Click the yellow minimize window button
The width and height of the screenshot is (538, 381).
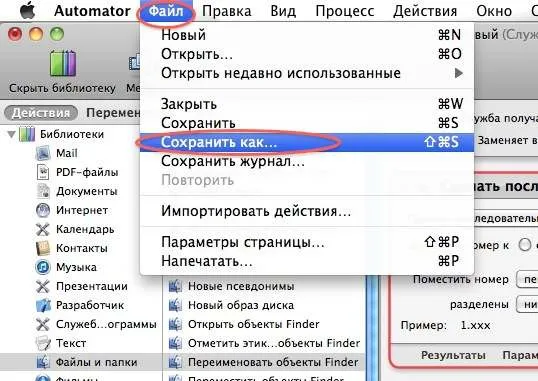pyautogui.click(x=36, y=34)
